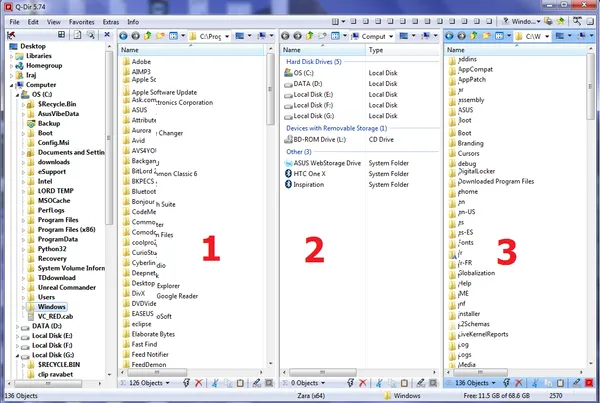Click the lightning icon beside 126 Objects

186,383
